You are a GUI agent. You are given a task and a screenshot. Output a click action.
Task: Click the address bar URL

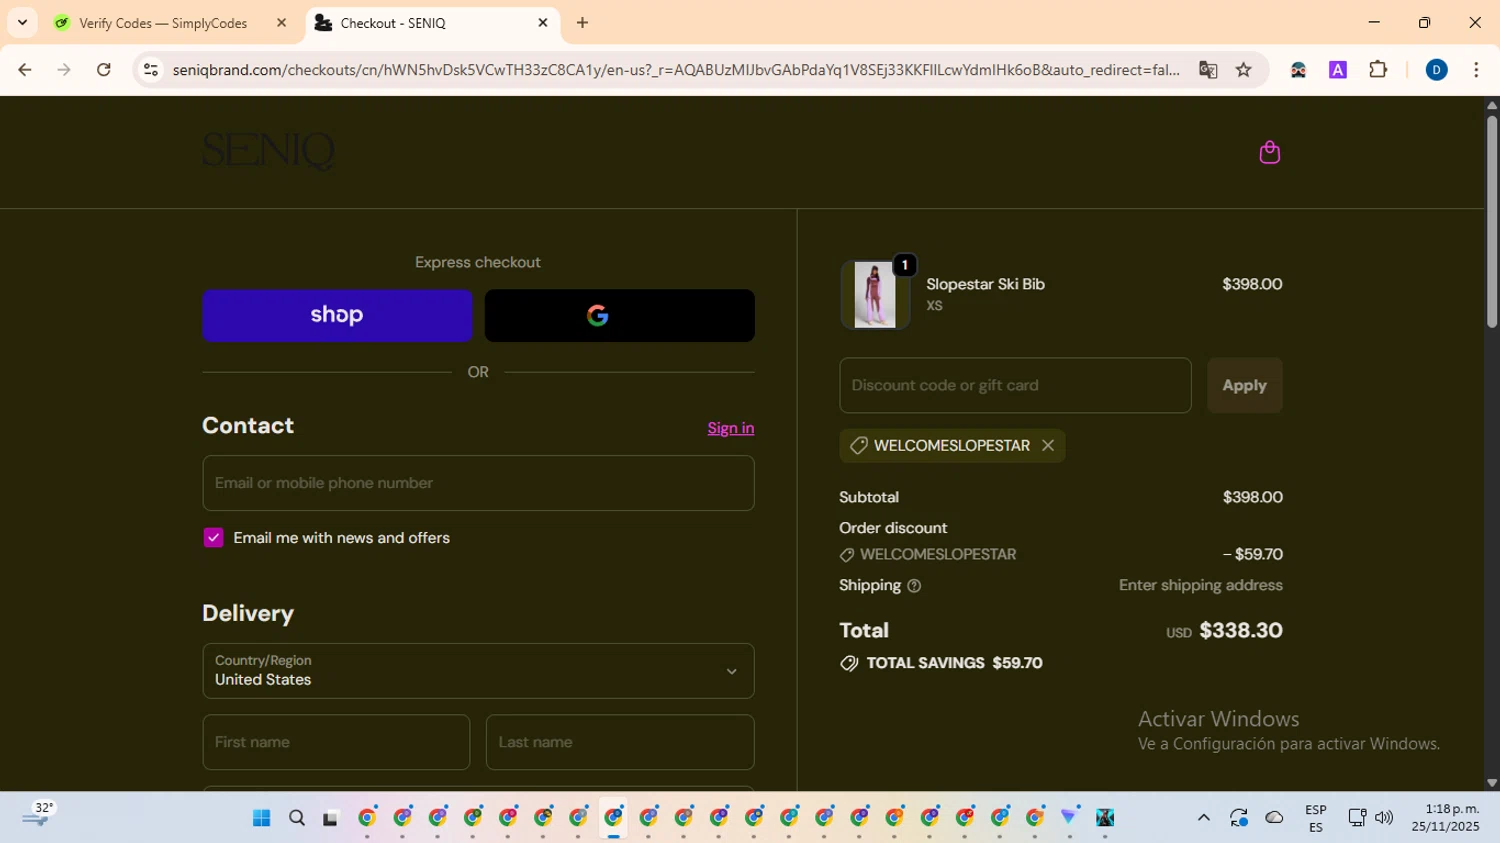click(x=676, y=70)
